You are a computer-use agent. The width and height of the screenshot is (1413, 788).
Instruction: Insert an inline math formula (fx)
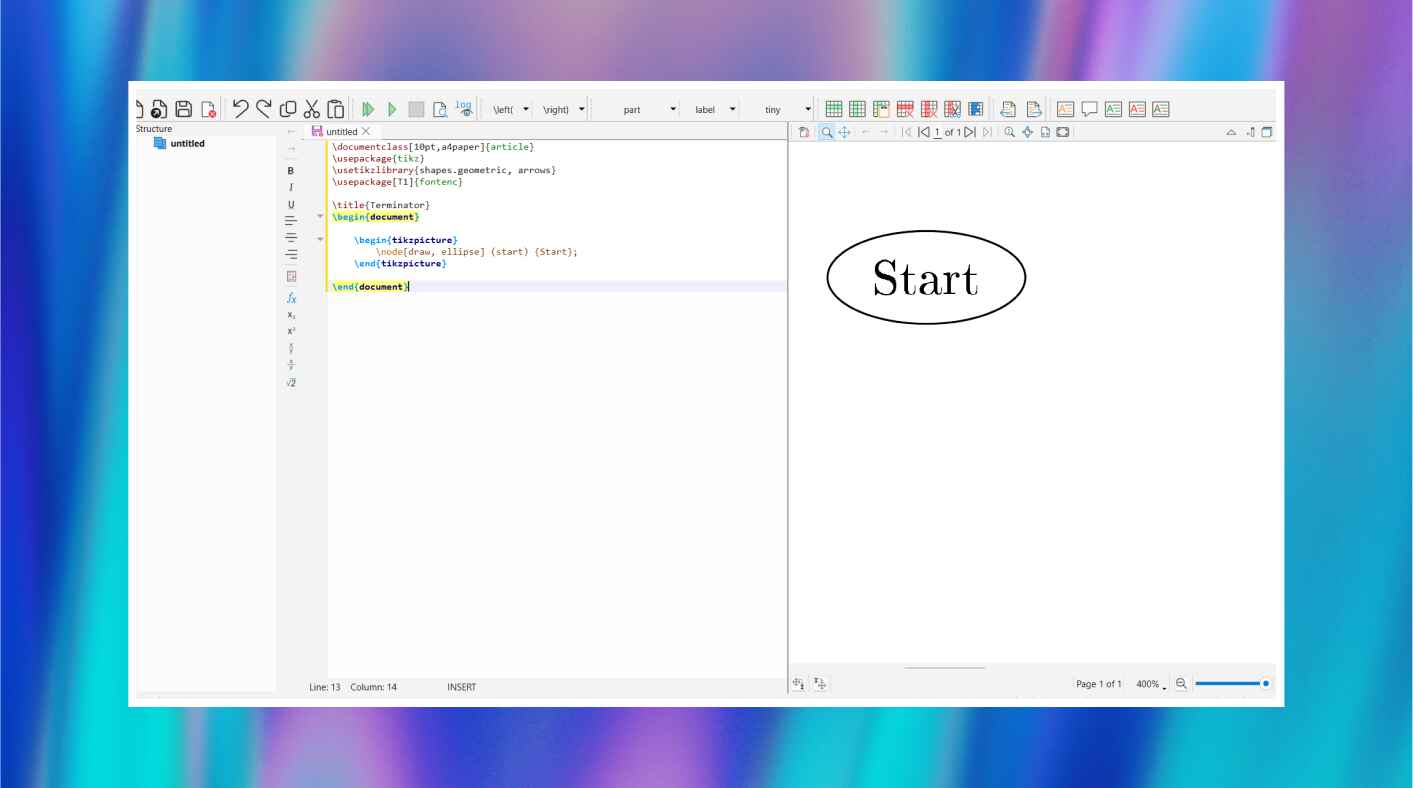click(x=291, y=298)
